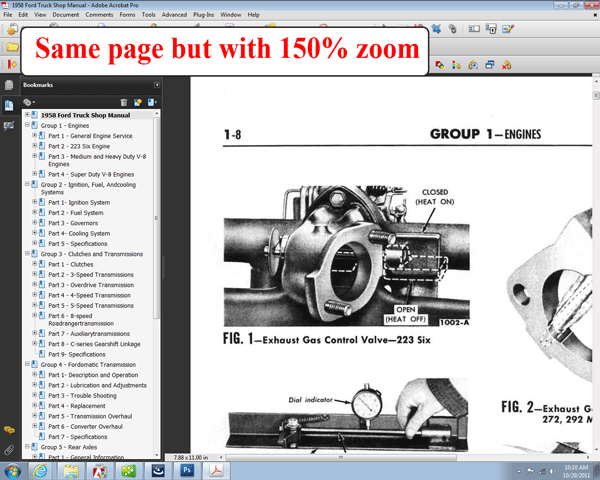Open the Comments panel icon in sidebar

(9, 430)
